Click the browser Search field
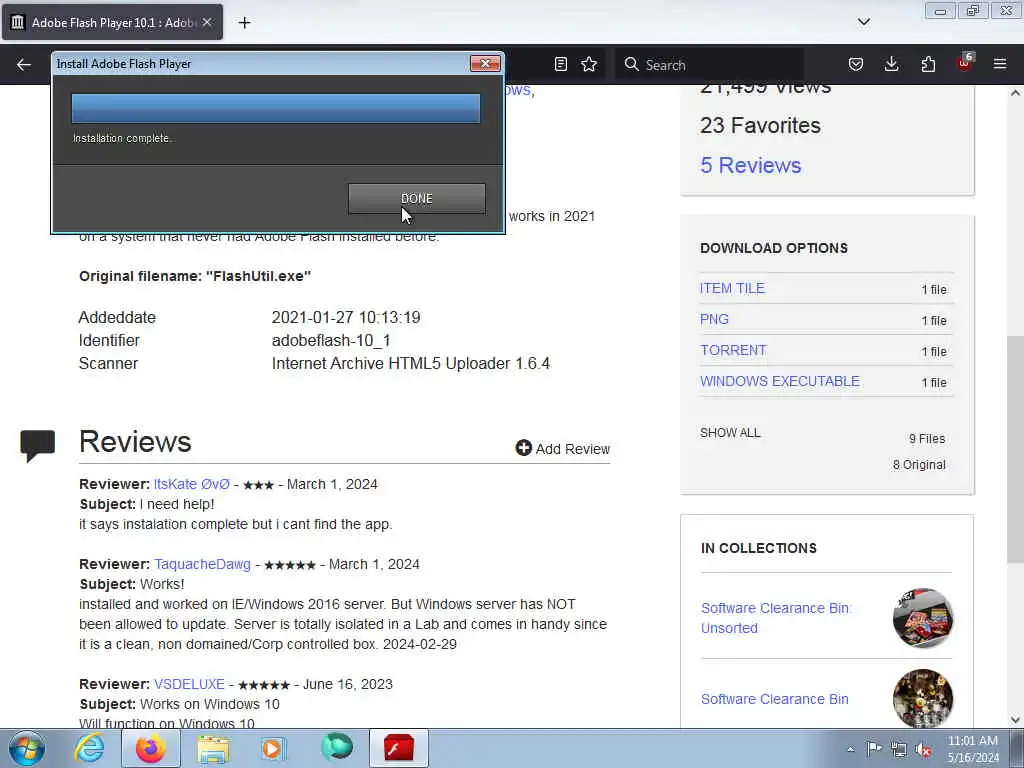This screenshot has height=768, width=1024. [x=709, y=65]
